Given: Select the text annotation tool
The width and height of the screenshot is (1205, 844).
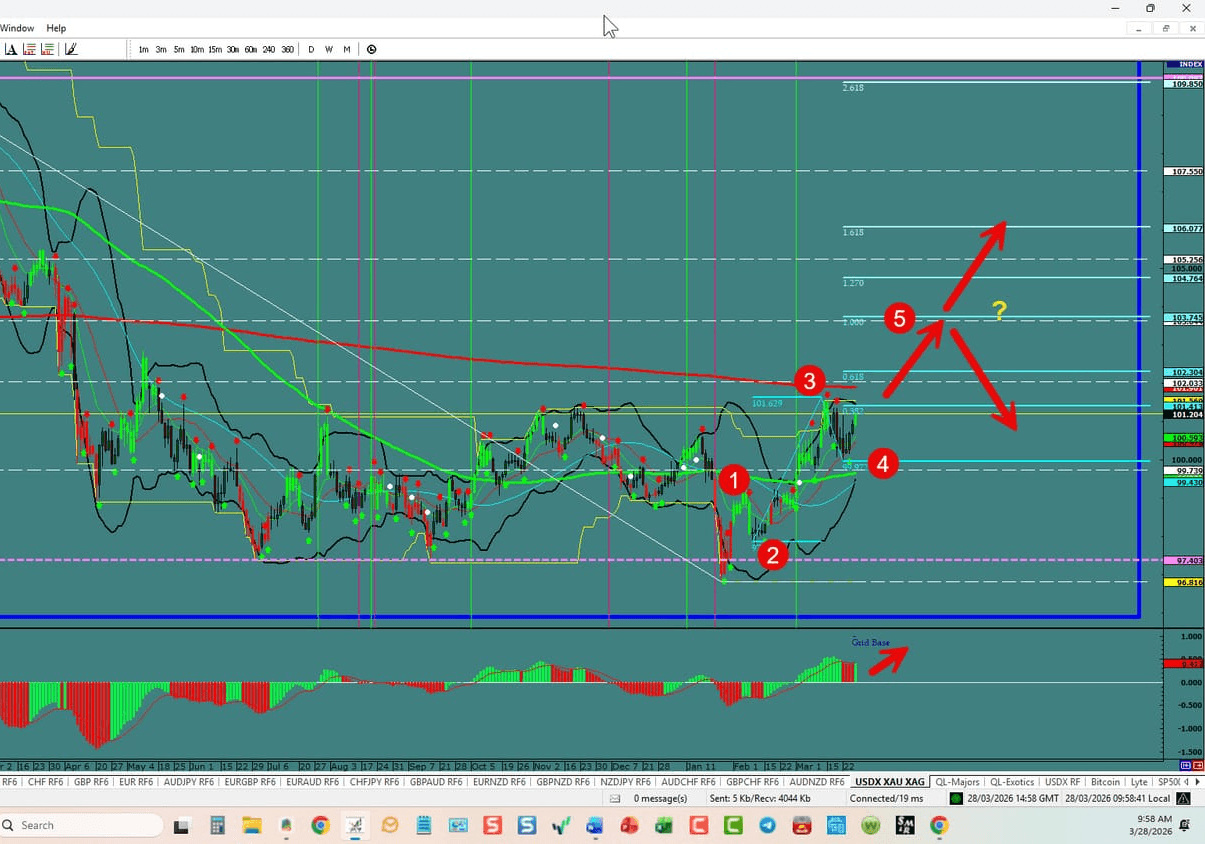Looking at the screenshot, I should point(10,48).
